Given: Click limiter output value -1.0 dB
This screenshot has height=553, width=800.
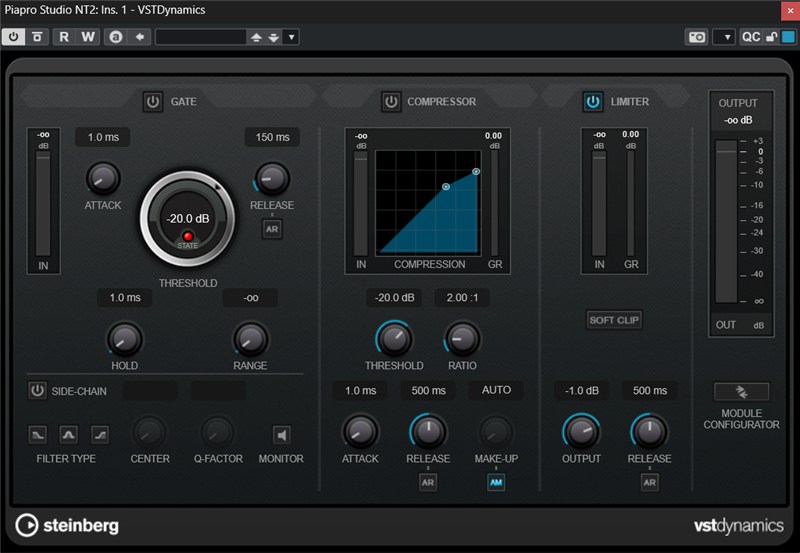Looking at the screenshot, I should click(582, 390).
